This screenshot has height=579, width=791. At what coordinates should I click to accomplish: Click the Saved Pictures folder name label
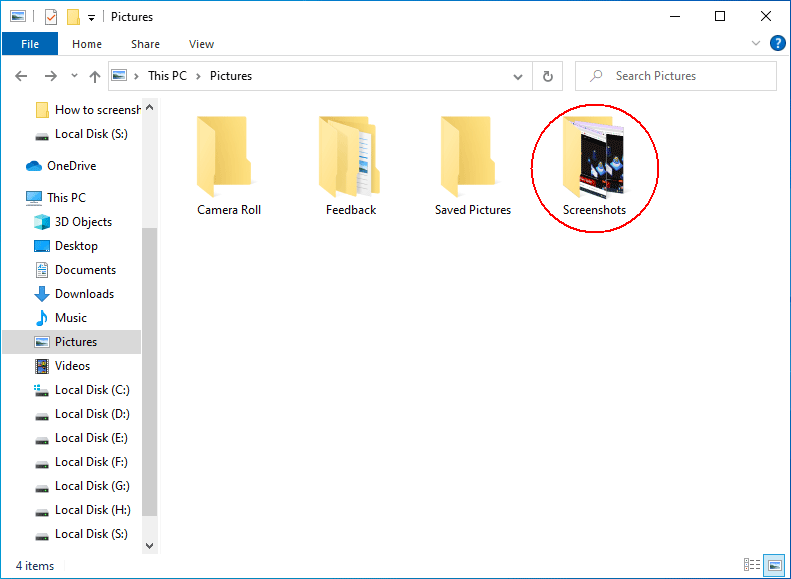[473, 210]
